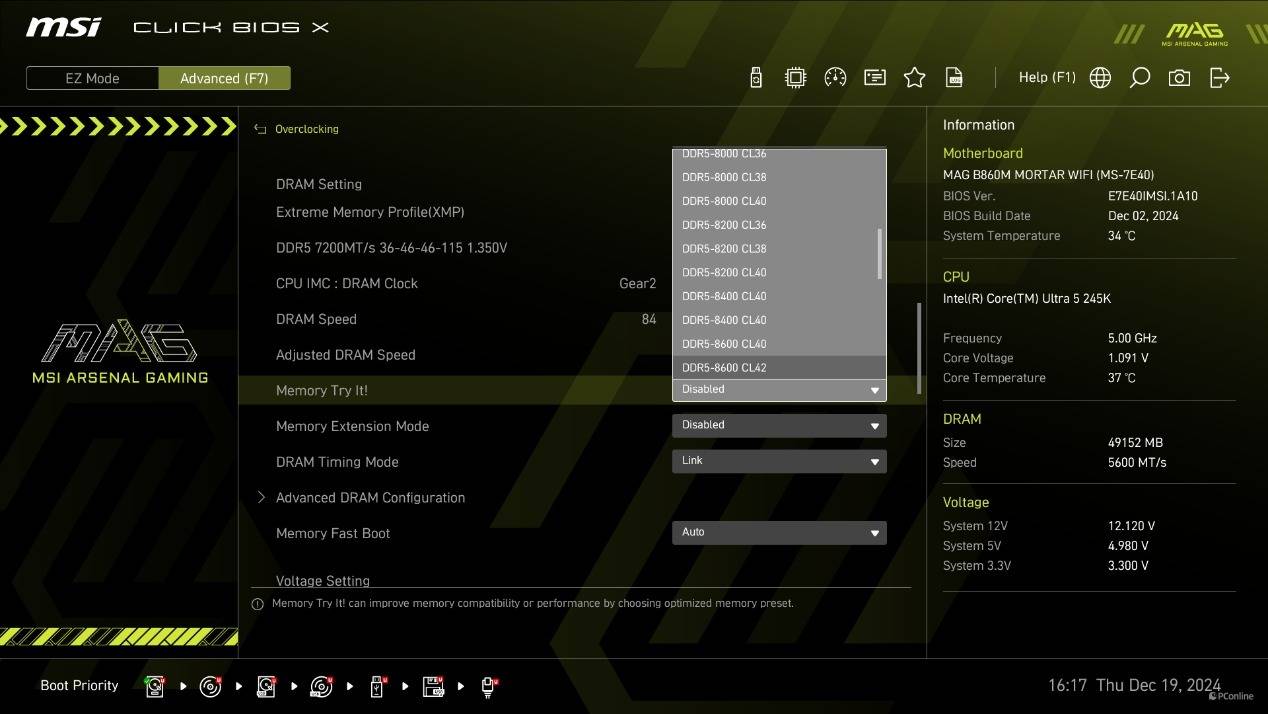Click the exit door icon
1268x714 pixels.
[1219, 78]
